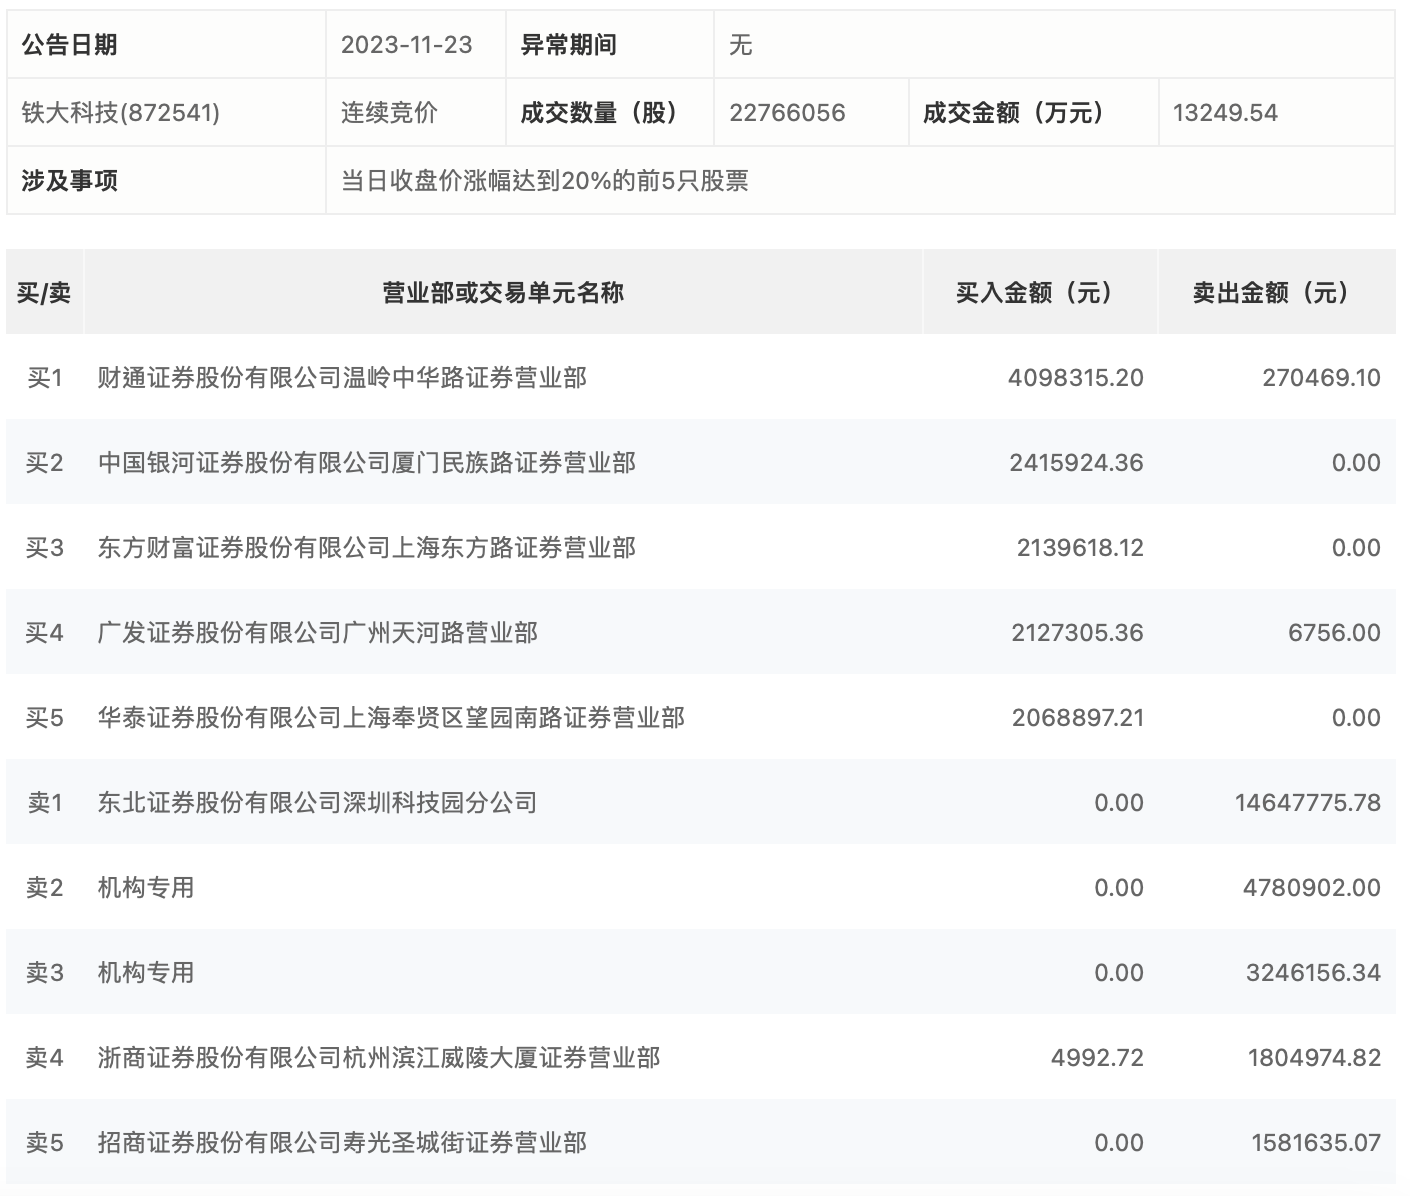Click the 0.00 sell amount in row 买5
The height and width of the screenshot is (1196, 1410).
point(1356,718)
